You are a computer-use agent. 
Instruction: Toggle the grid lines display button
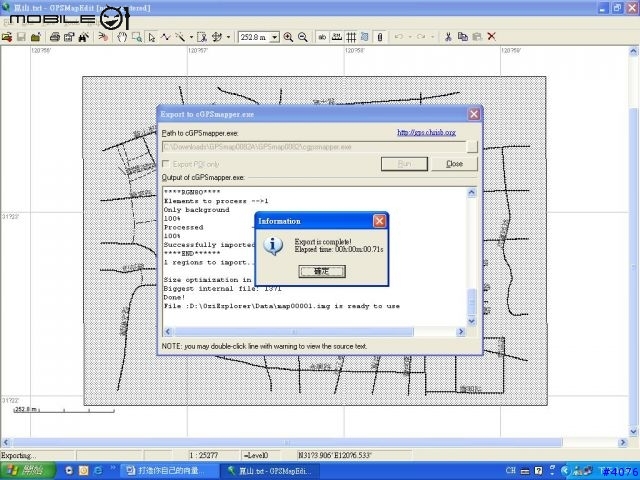[x=351, y=37]
